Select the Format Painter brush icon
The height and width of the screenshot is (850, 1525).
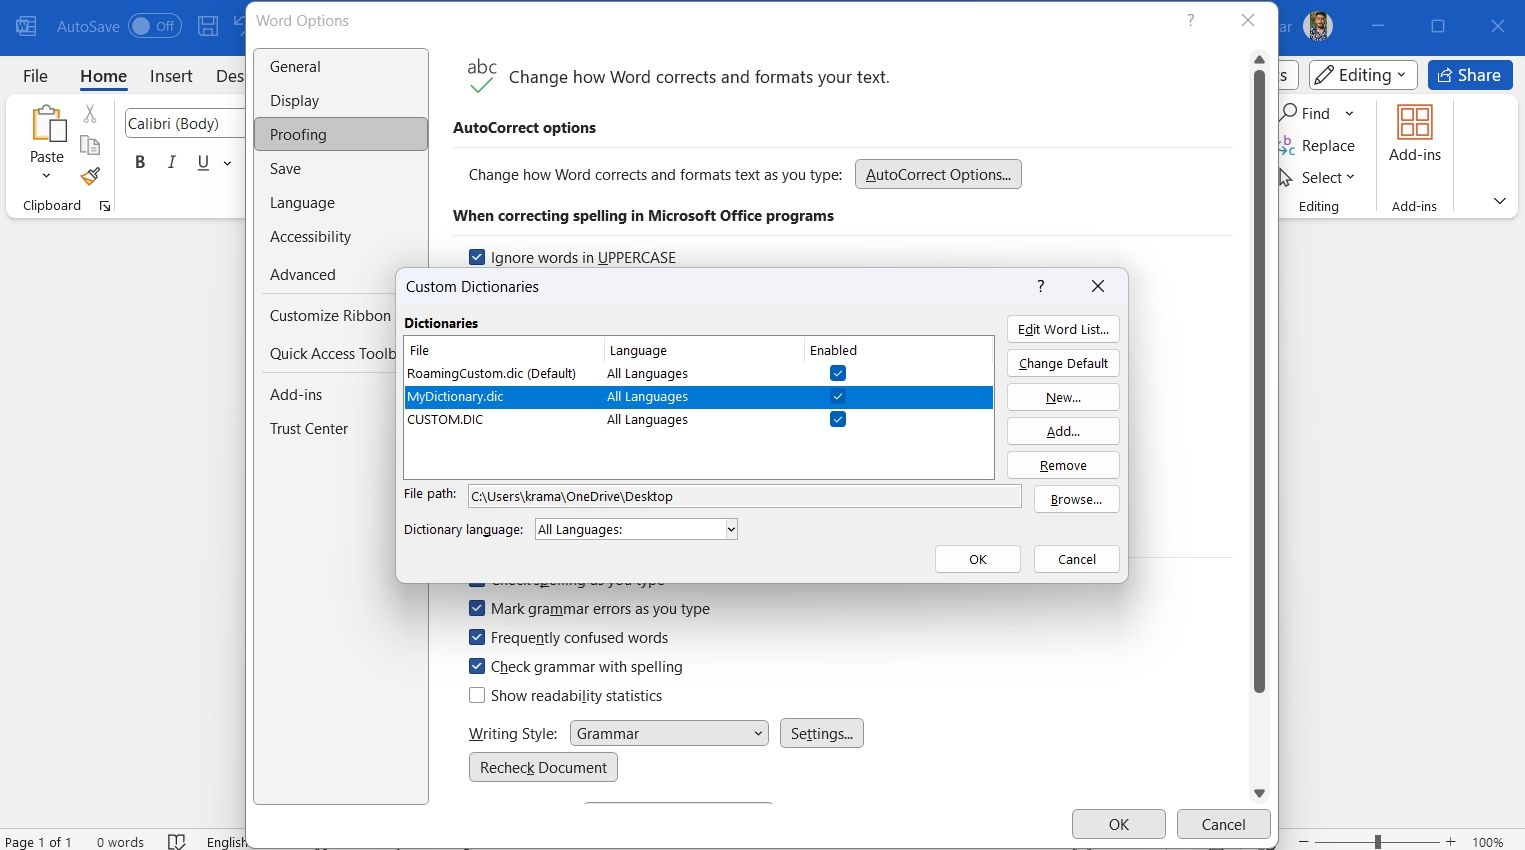(x=90, y=177)
